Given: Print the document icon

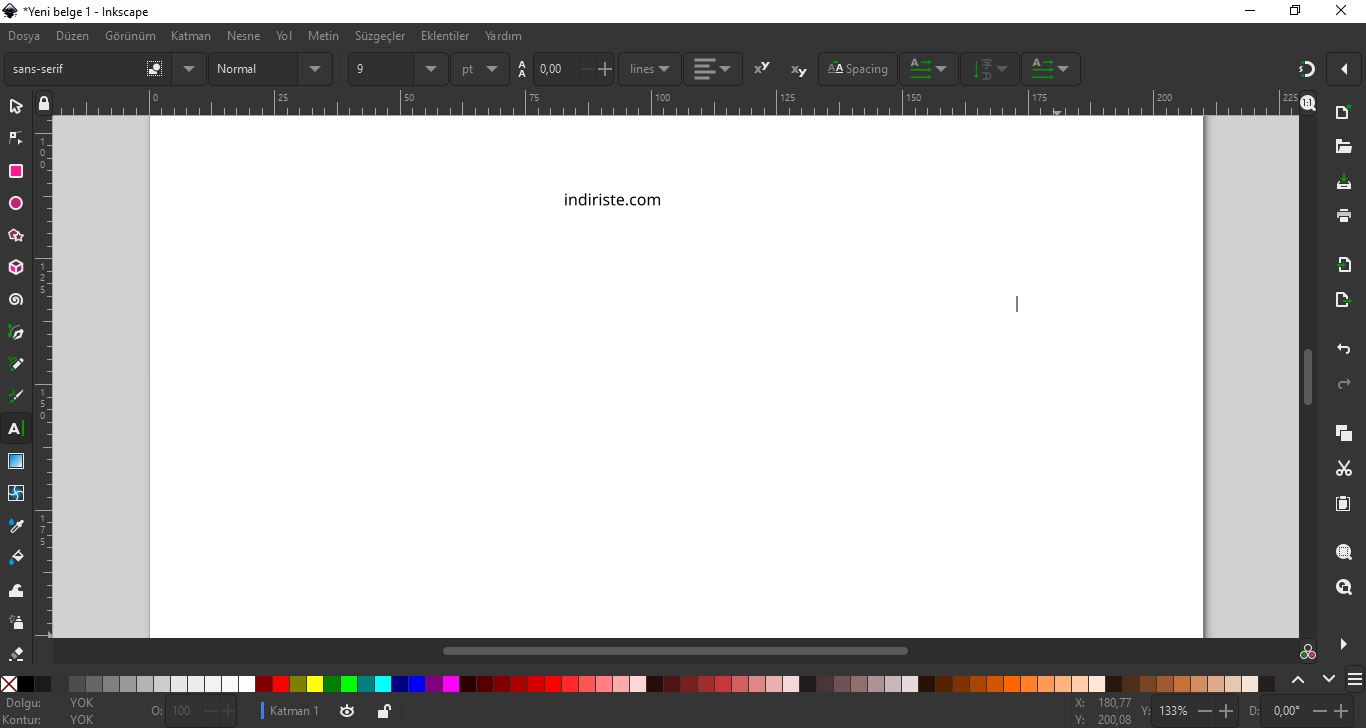Looking at the screenshot, I should click(x=1344, y=216).
